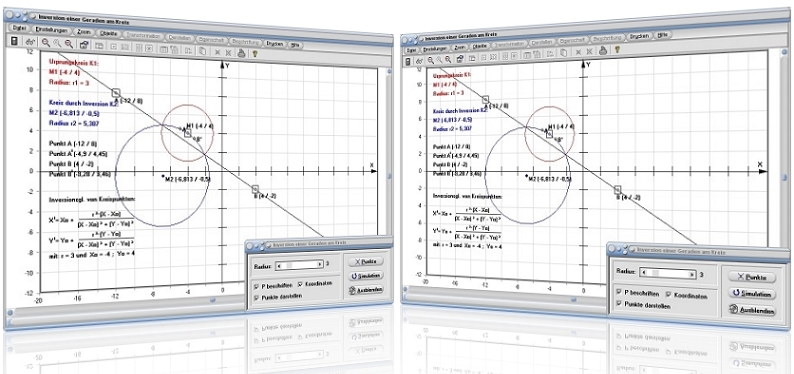Open the Objekte menu in left window
This screenshot has width=794, height=374.
pos(108,33)
